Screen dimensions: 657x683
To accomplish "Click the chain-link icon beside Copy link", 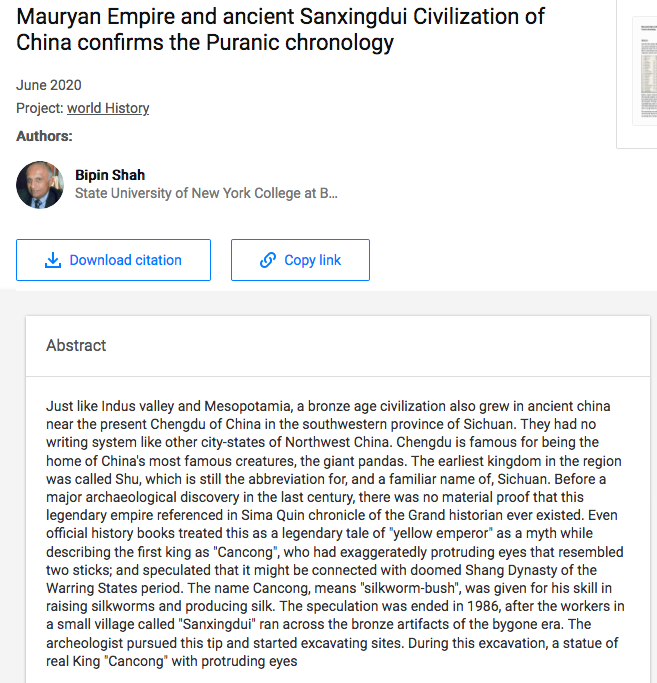I will 267,260.
